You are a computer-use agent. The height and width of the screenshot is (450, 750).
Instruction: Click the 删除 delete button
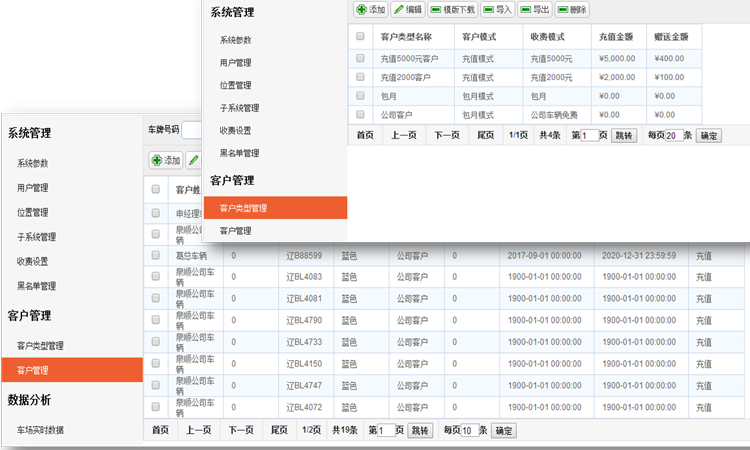(572, 9)
